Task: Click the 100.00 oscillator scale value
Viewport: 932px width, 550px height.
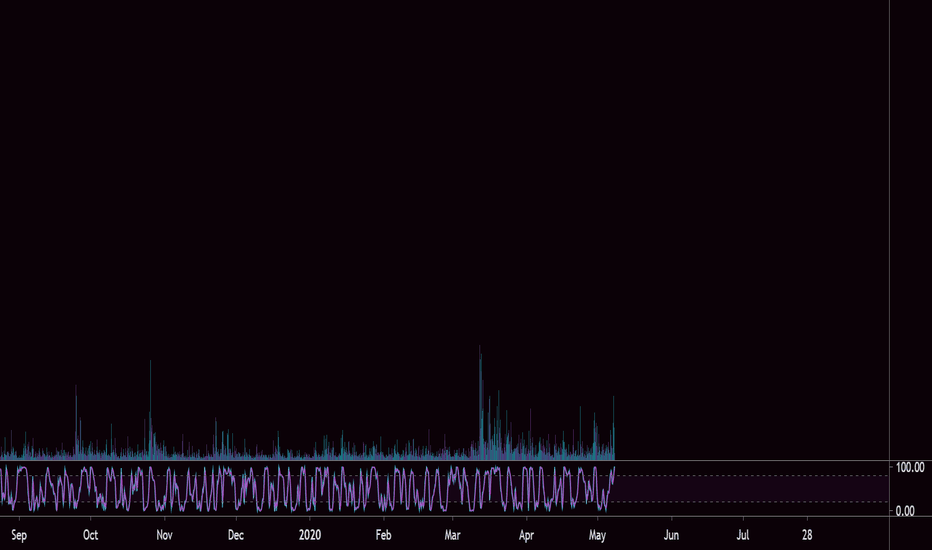Action: click(x=910, y=468)
